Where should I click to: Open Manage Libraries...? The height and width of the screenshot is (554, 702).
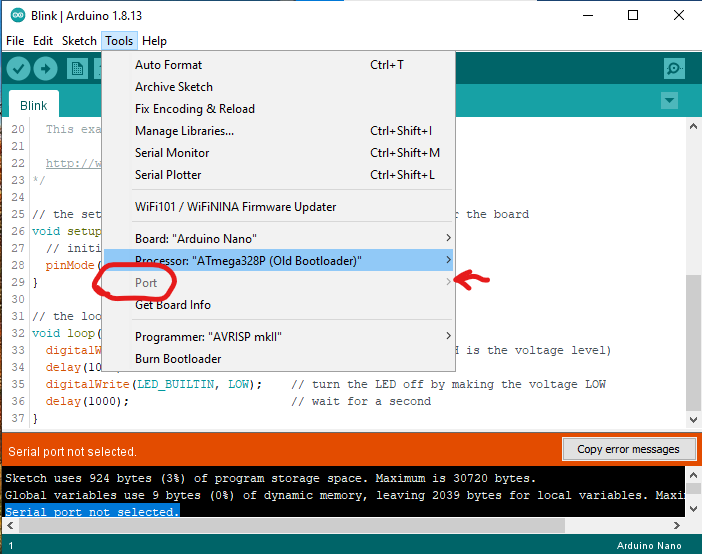tap(278, 131)
